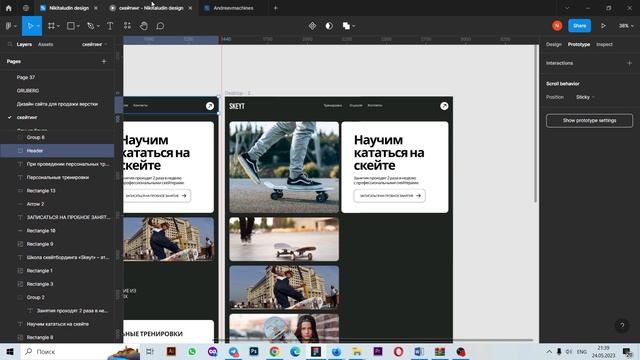Open Adobe Illustrator from taskbar
The width and height of the screenshot is (640, 360).
[x=171, y=351]
